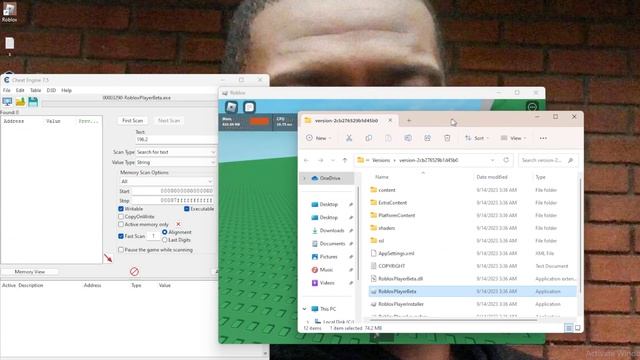
Task: Click Cheat Engine open file folder icon
Action: pyautogui.click(x=20, y=102)
